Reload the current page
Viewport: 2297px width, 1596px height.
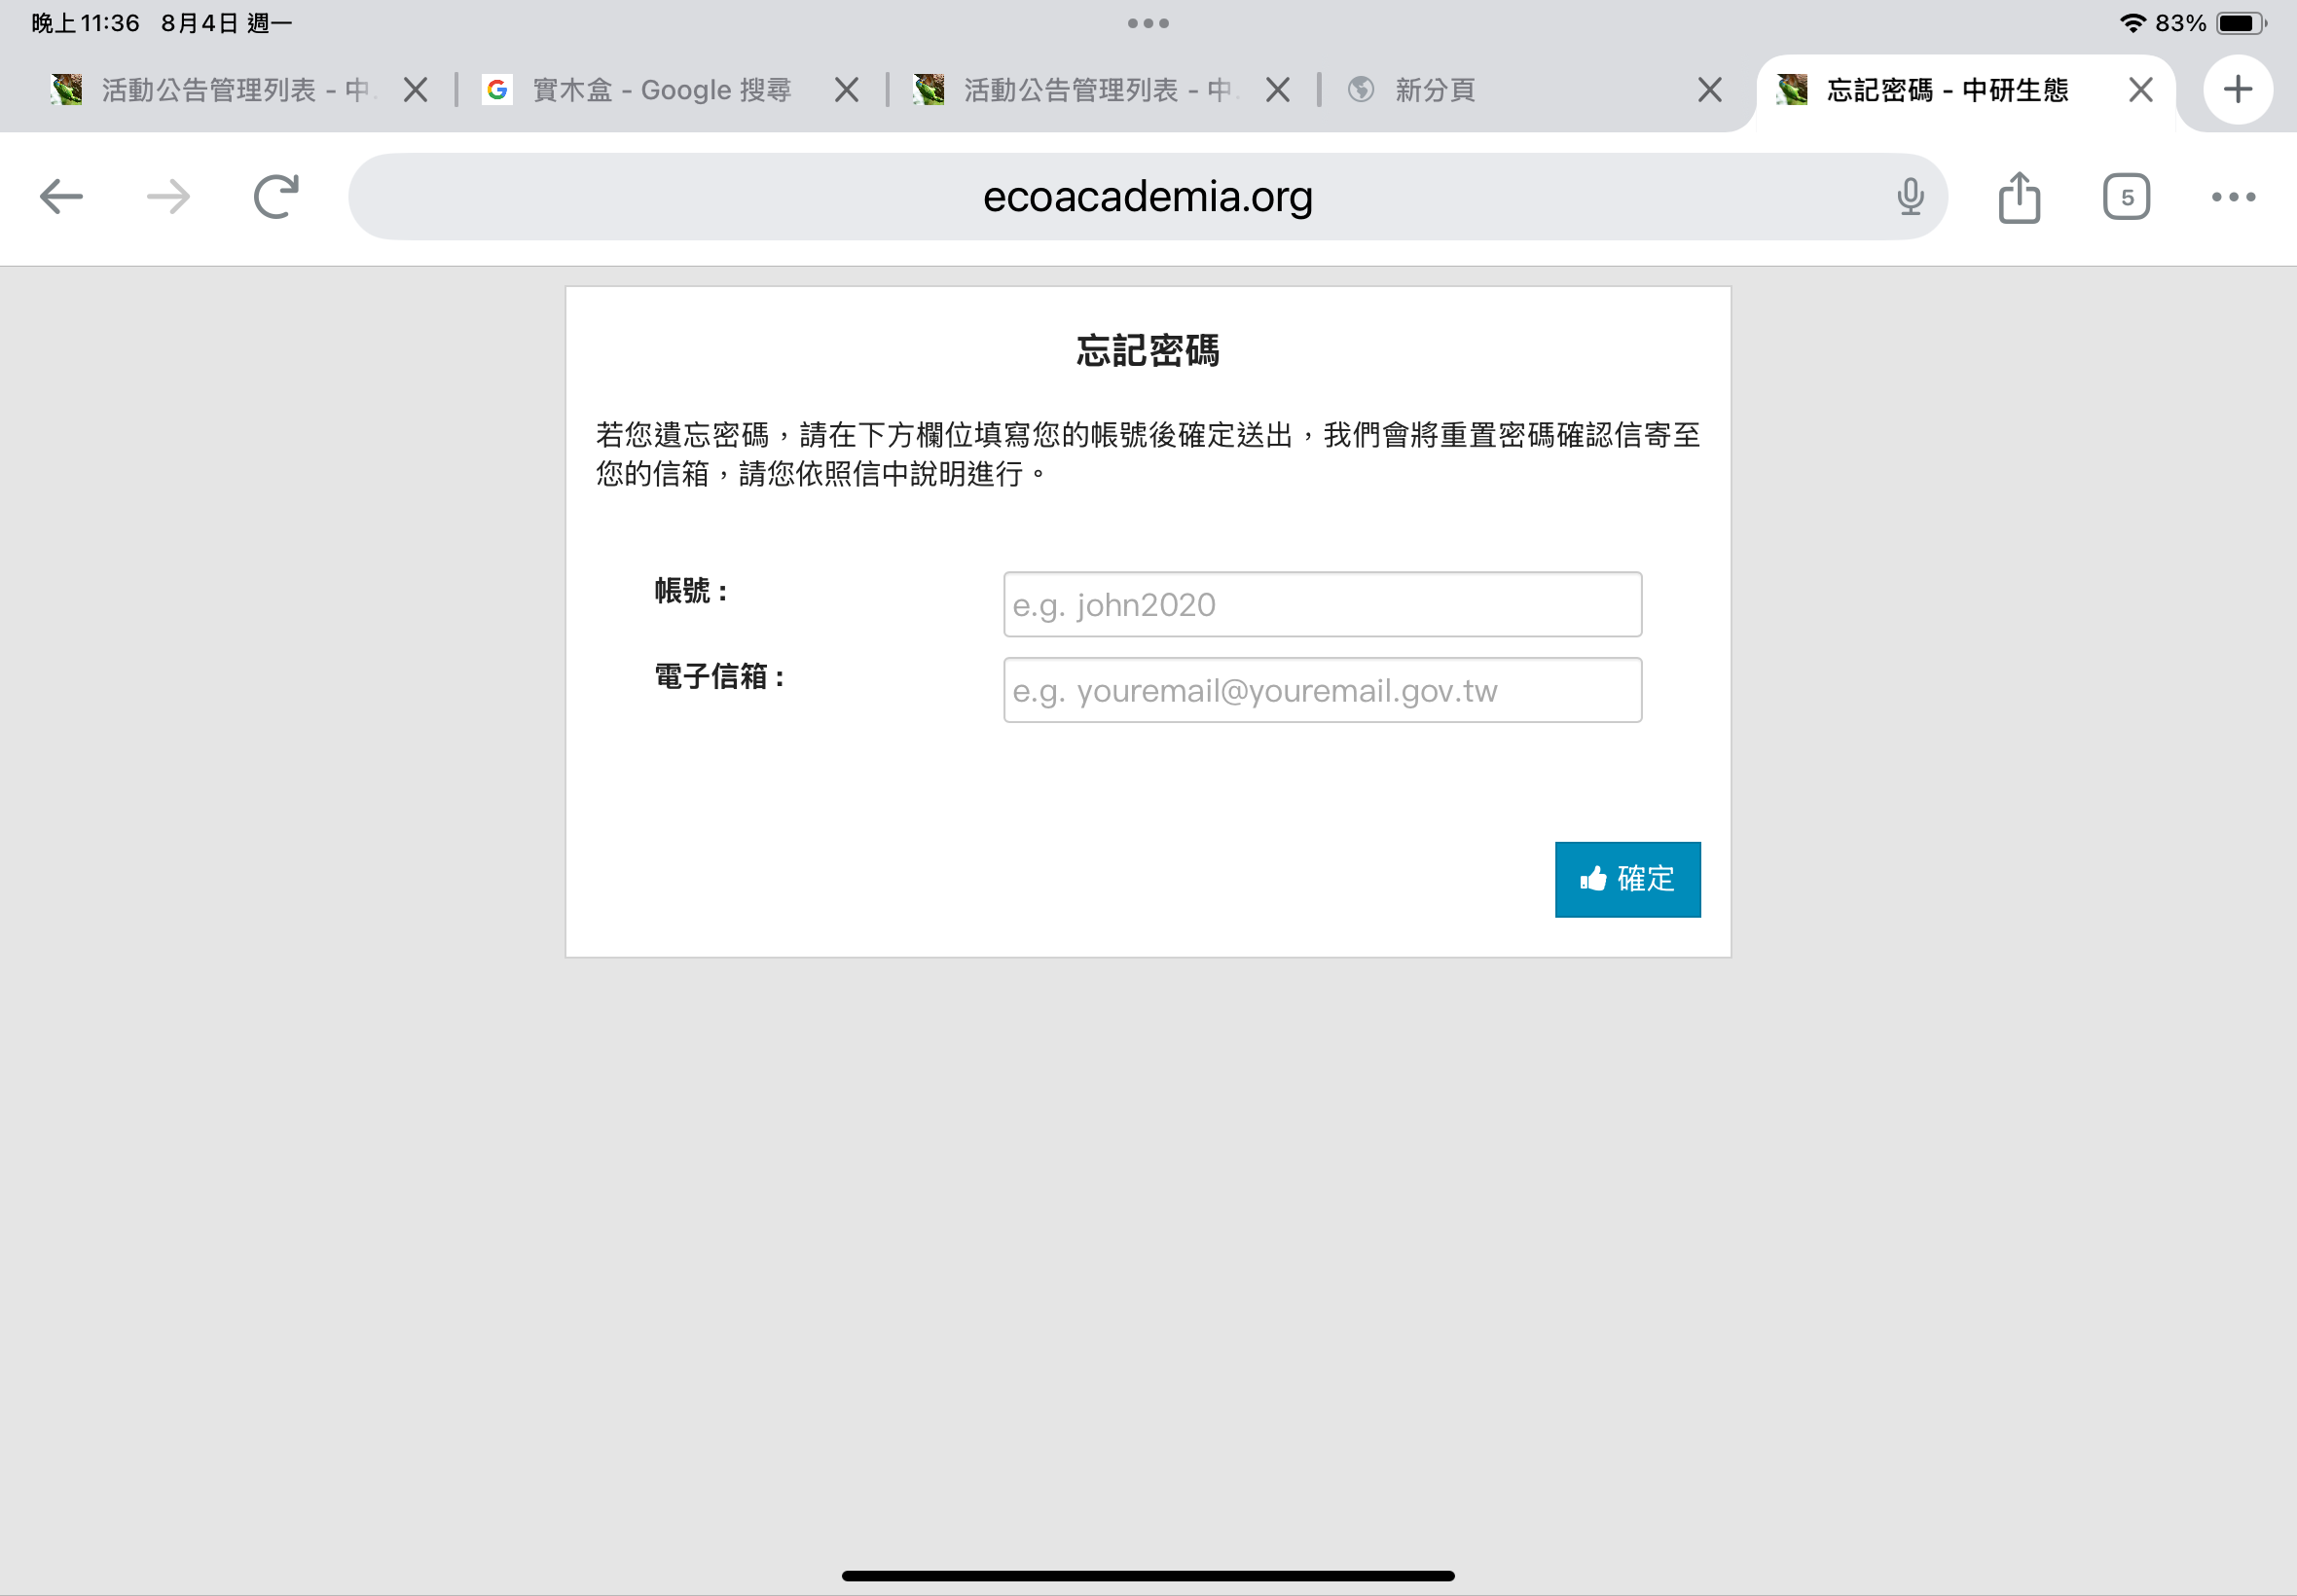tap(276, 197)
